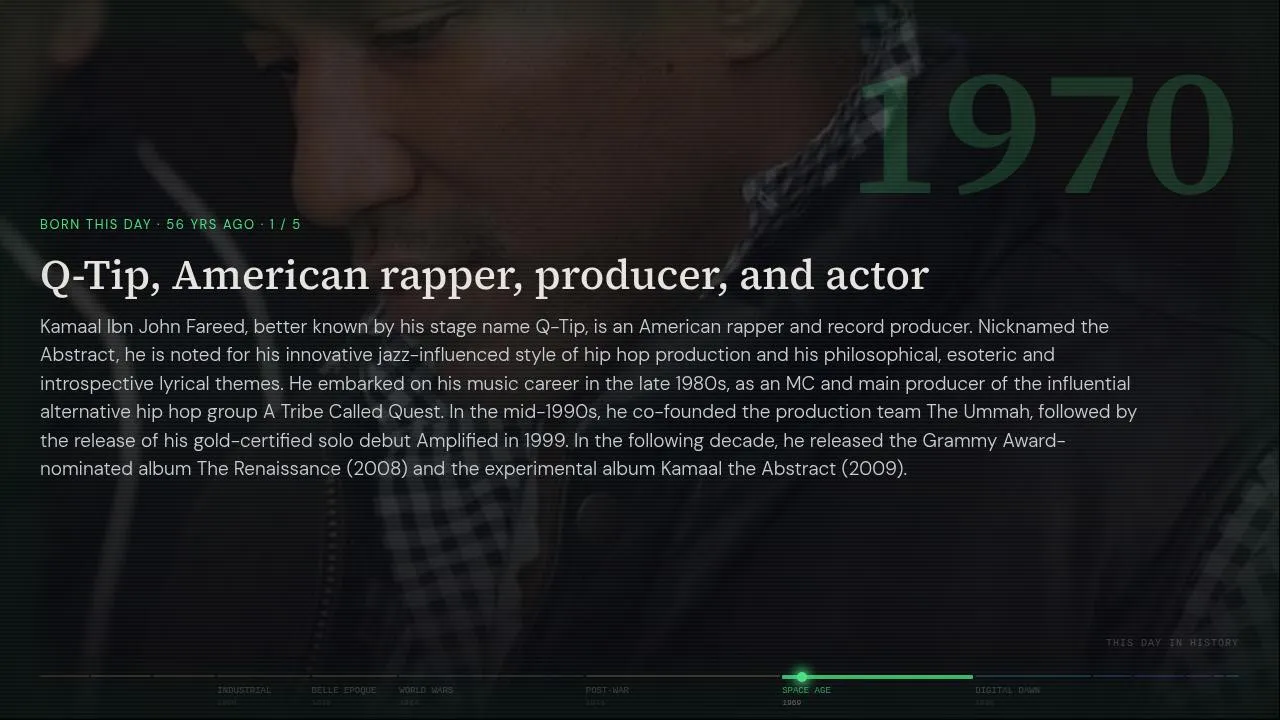Viewport: 1280px width, 720px height.
Task: Click the large 1970 year display
Action: [x=1046, y=136]
